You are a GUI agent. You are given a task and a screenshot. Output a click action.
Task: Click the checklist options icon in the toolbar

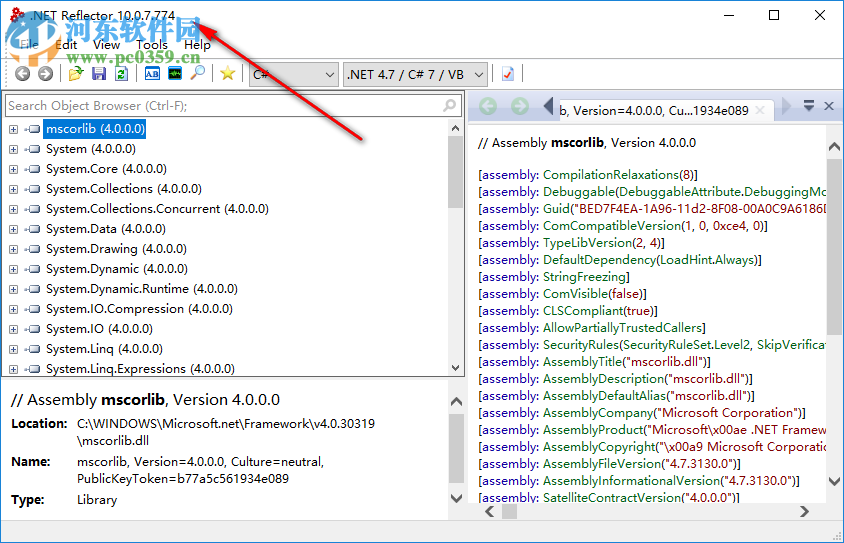coord(508,74)
